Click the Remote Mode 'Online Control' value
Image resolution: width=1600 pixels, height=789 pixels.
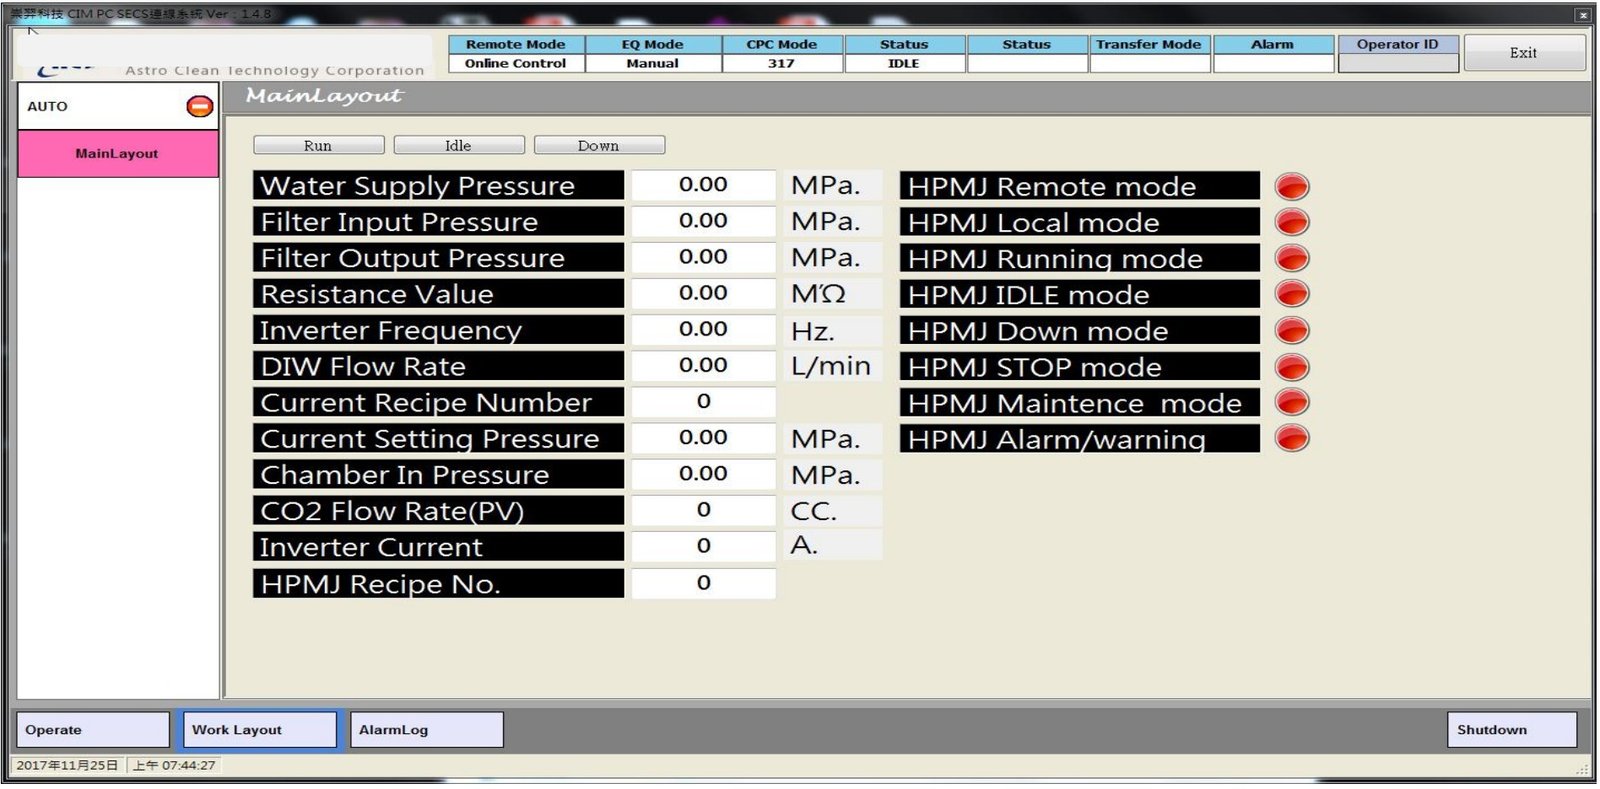click(516, 63)
